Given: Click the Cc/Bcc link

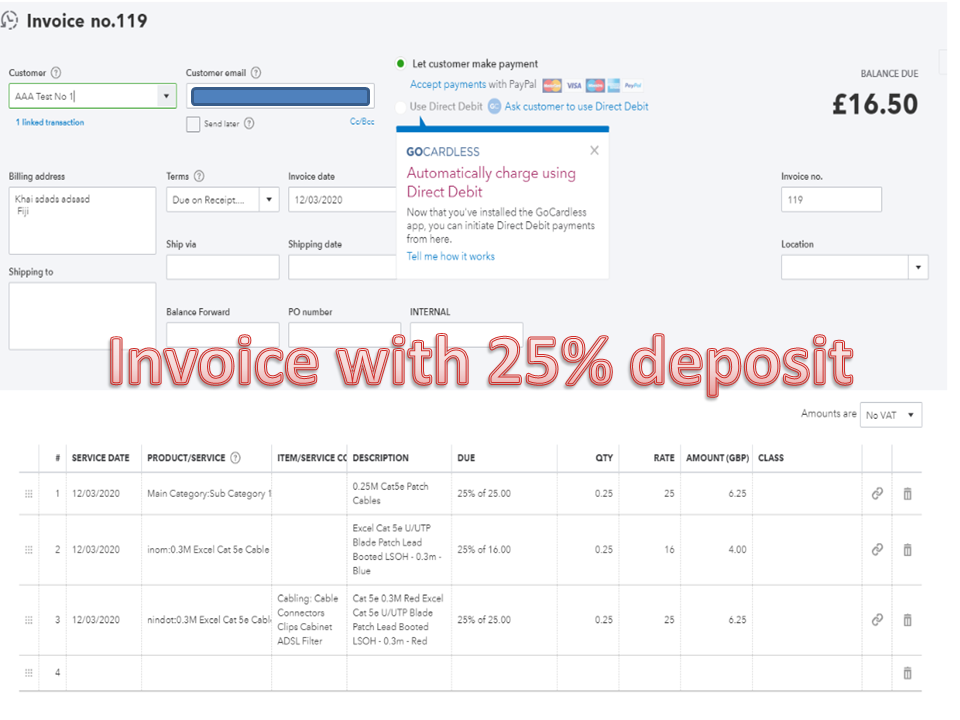Looking at the screenshot, I should coord(362,122).
